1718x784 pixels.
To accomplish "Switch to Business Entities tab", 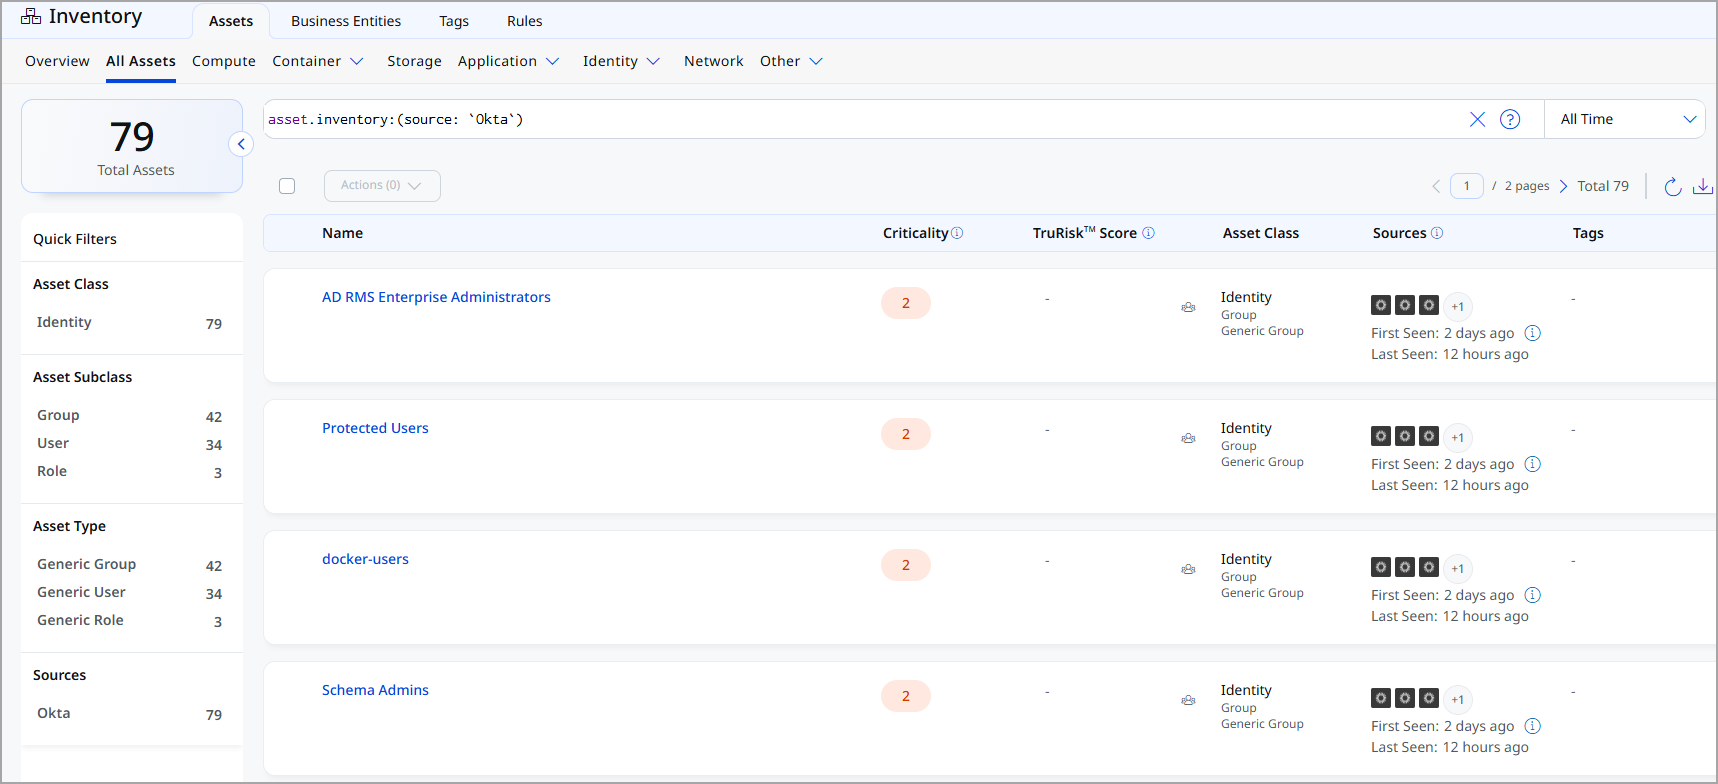I will click(x=346, y=21).
